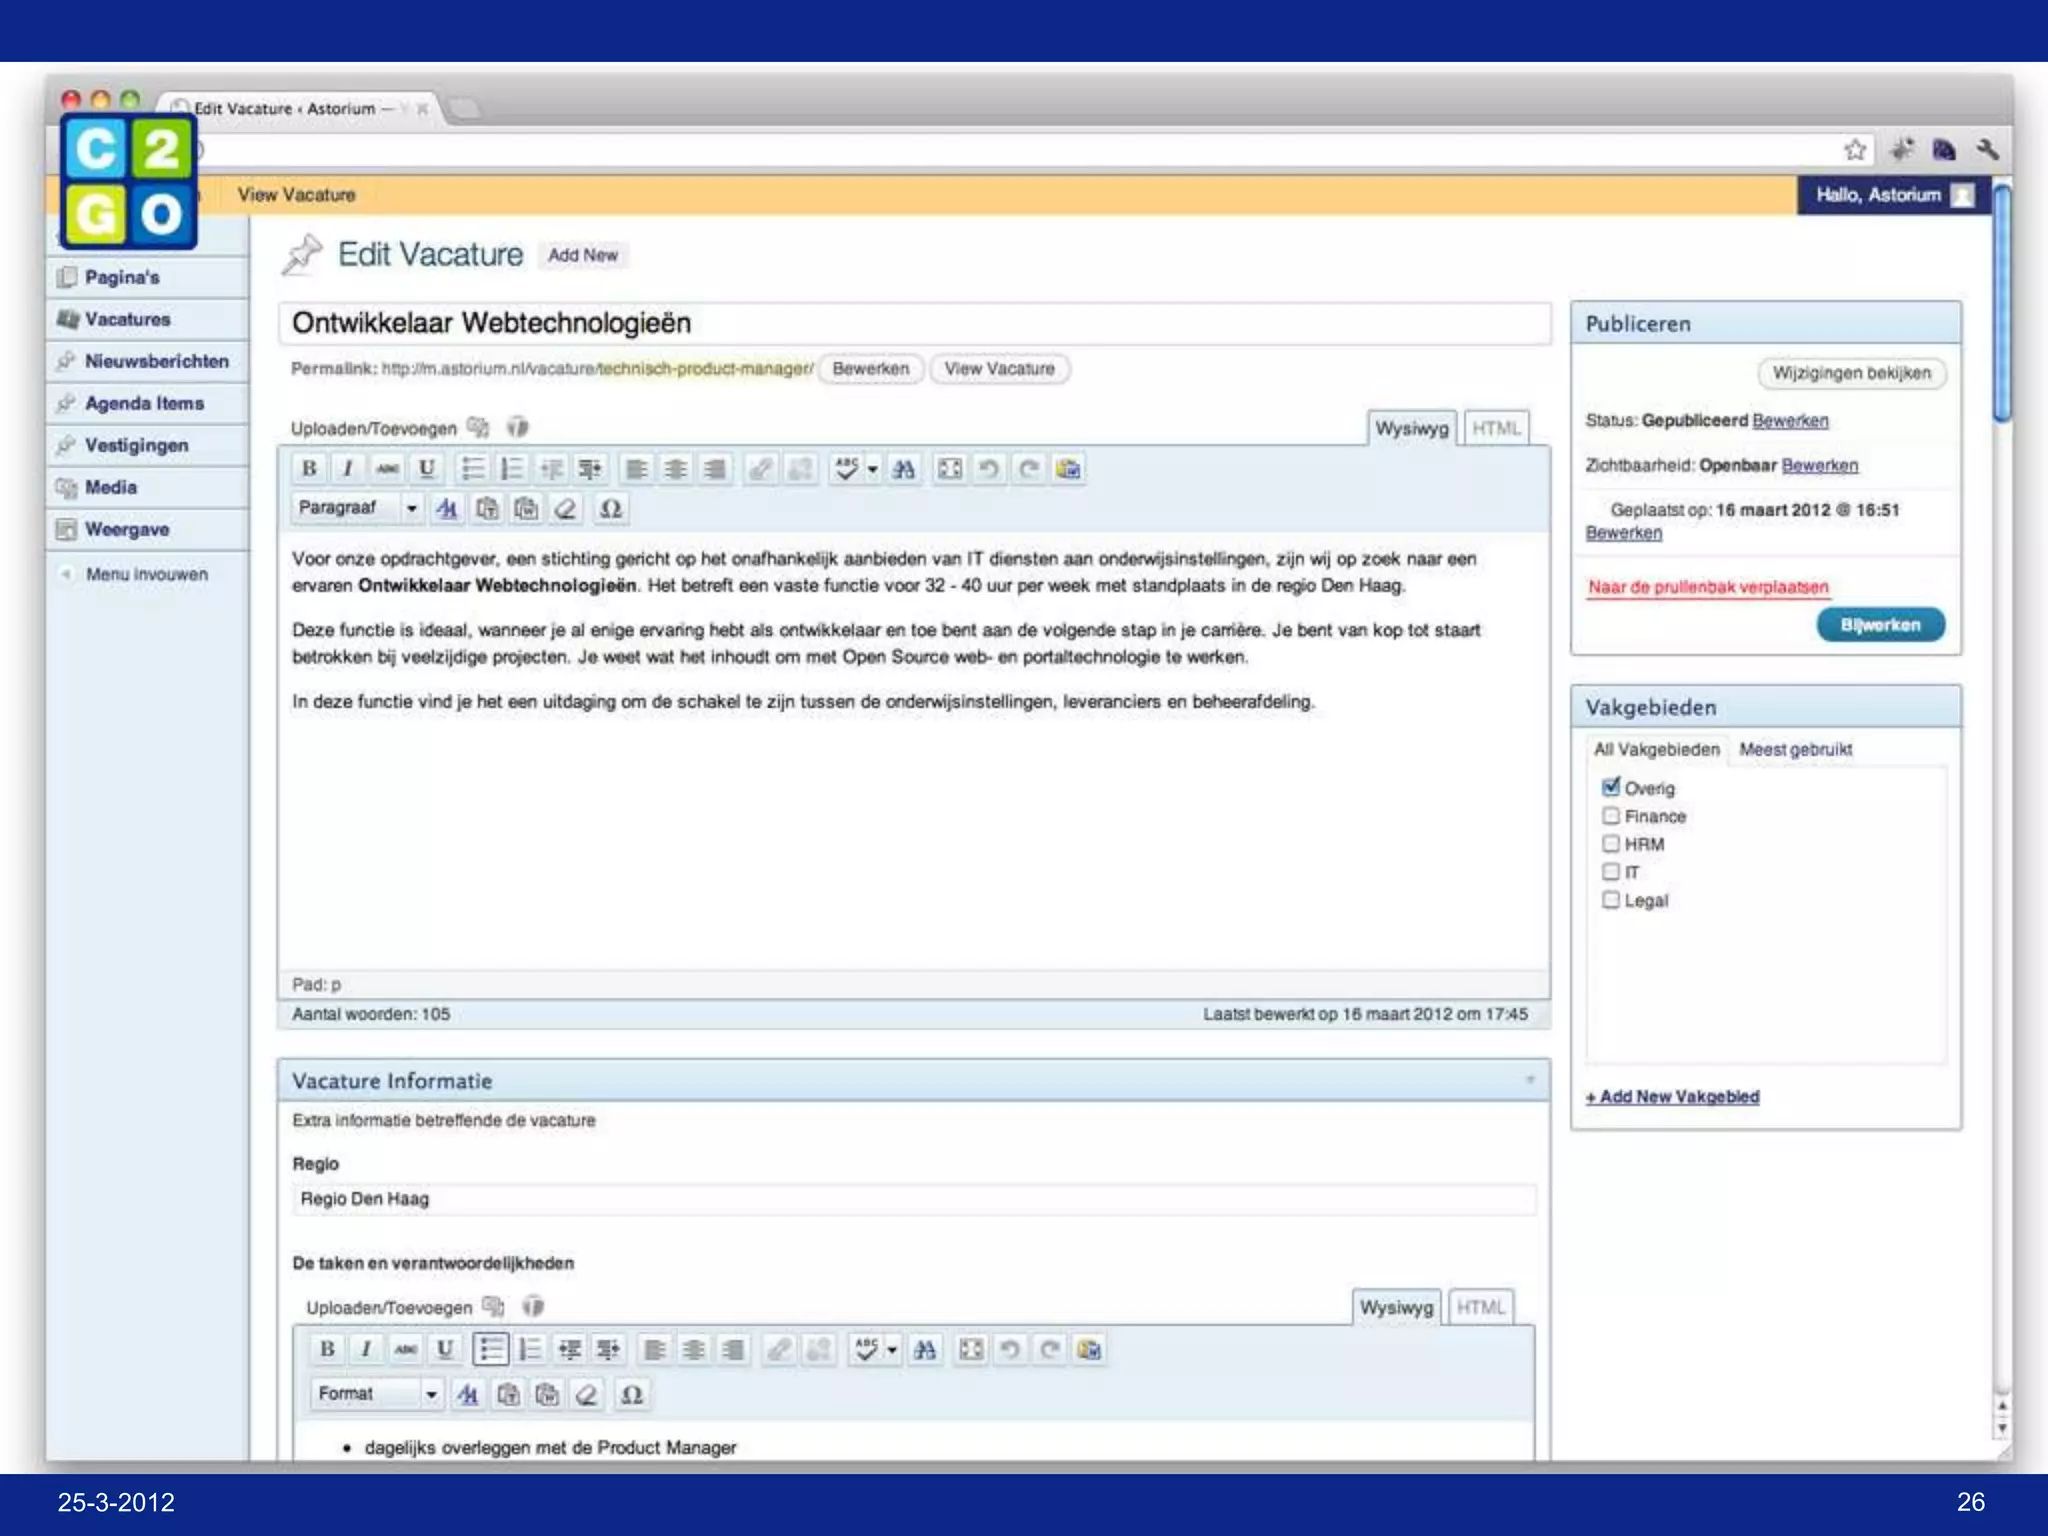Image resolution: width=2048 pixels, height=1536 pixels.
Task: Uncheck the Overig vakgebied checkbox
Action: (x=1610, y=787)
